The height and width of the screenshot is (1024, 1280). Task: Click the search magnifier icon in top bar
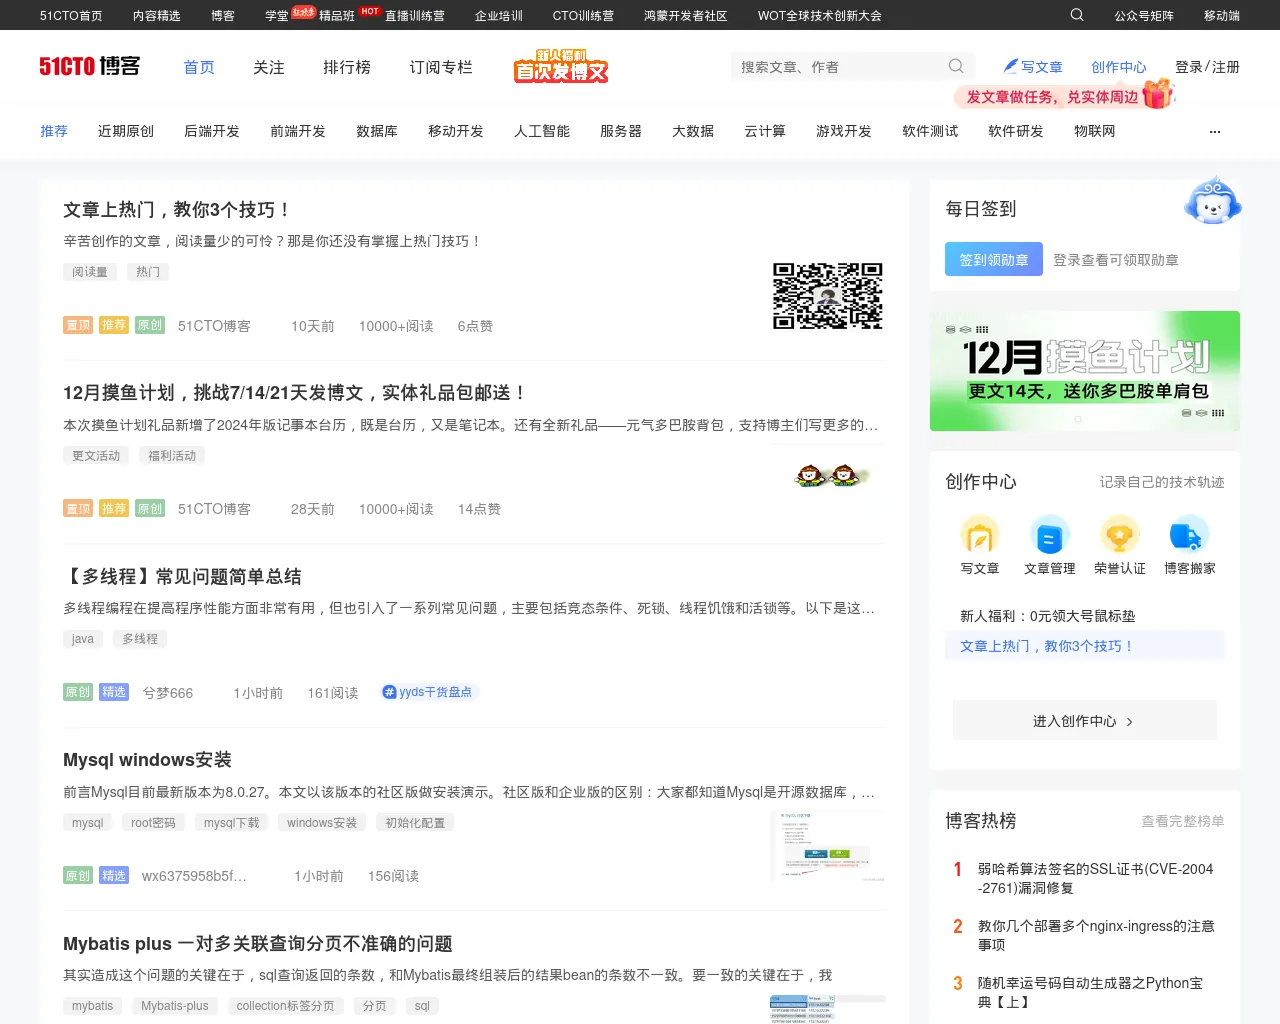1077,15
